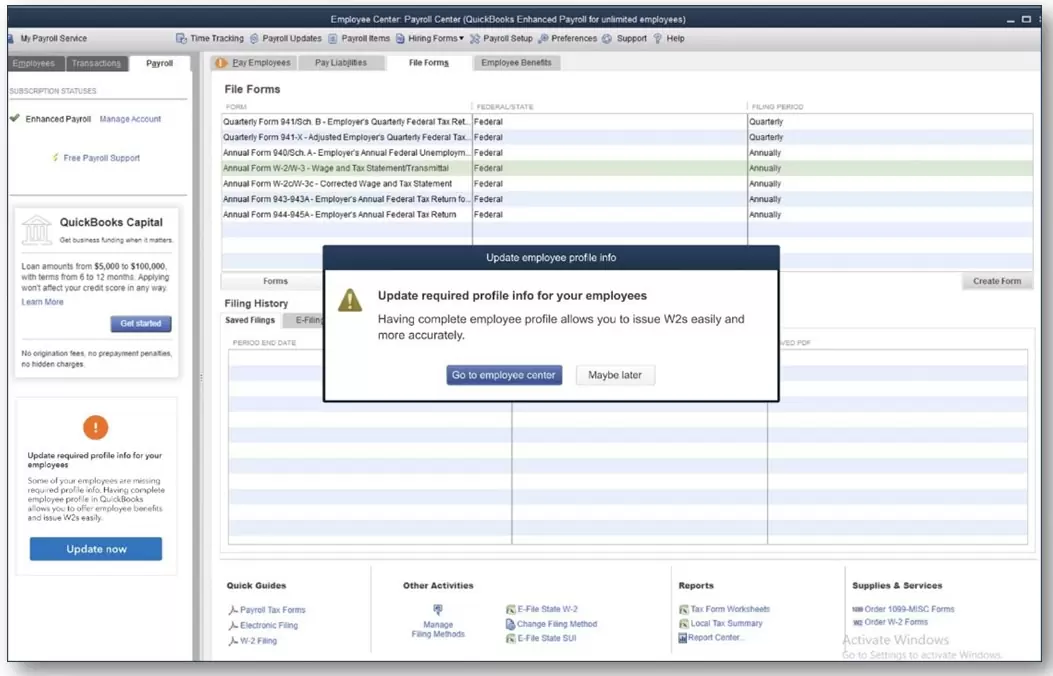Click the E-File State W-2 icon
The width and height of the screenshot is (1053, 676).
[510, 609]
